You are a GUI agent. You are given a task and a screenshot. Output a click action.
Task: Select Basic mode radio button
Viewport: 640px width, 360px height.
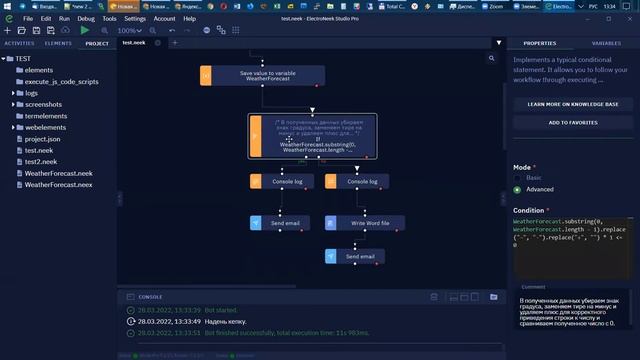(x=517, y=178)
